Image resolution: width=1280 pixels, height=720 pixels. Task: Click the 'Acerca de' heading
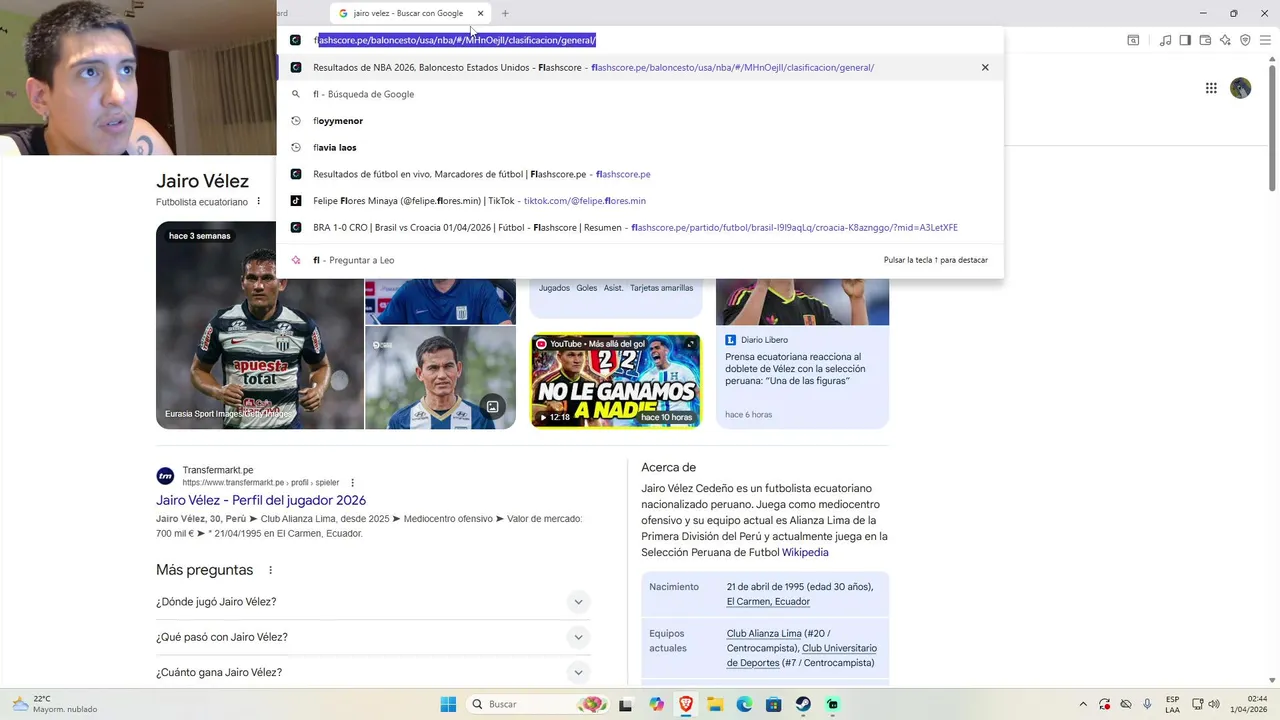[x=669, y=467]
